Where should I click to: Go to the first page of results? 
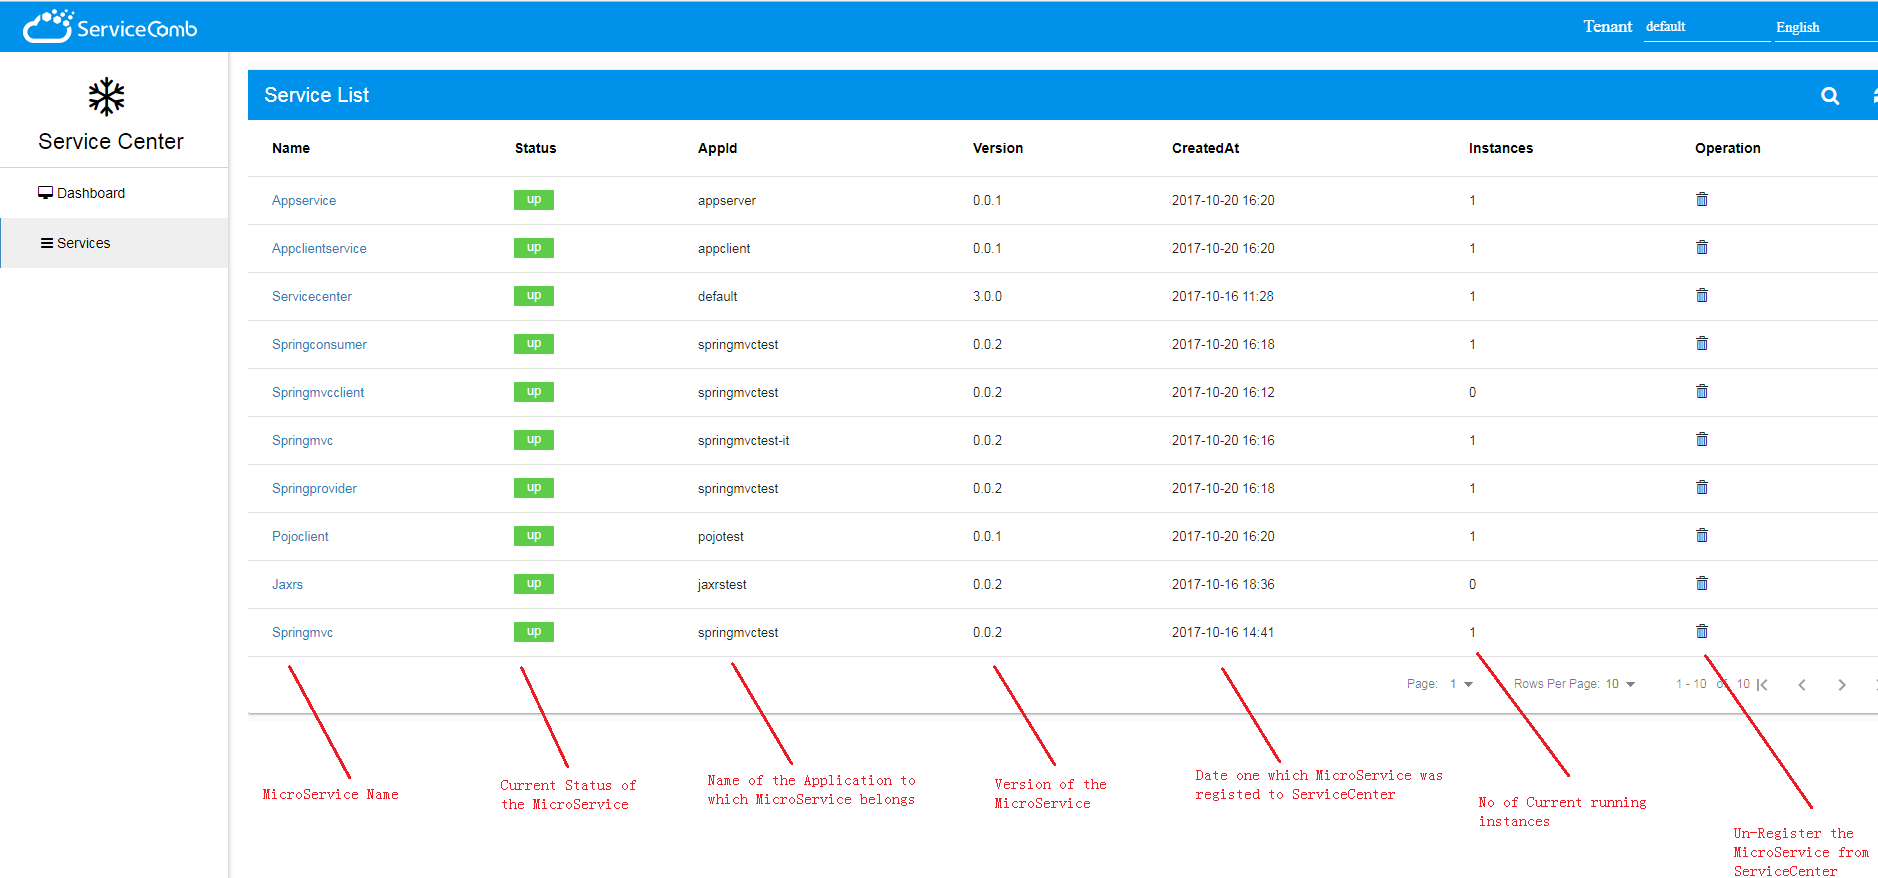(1762, 685)
